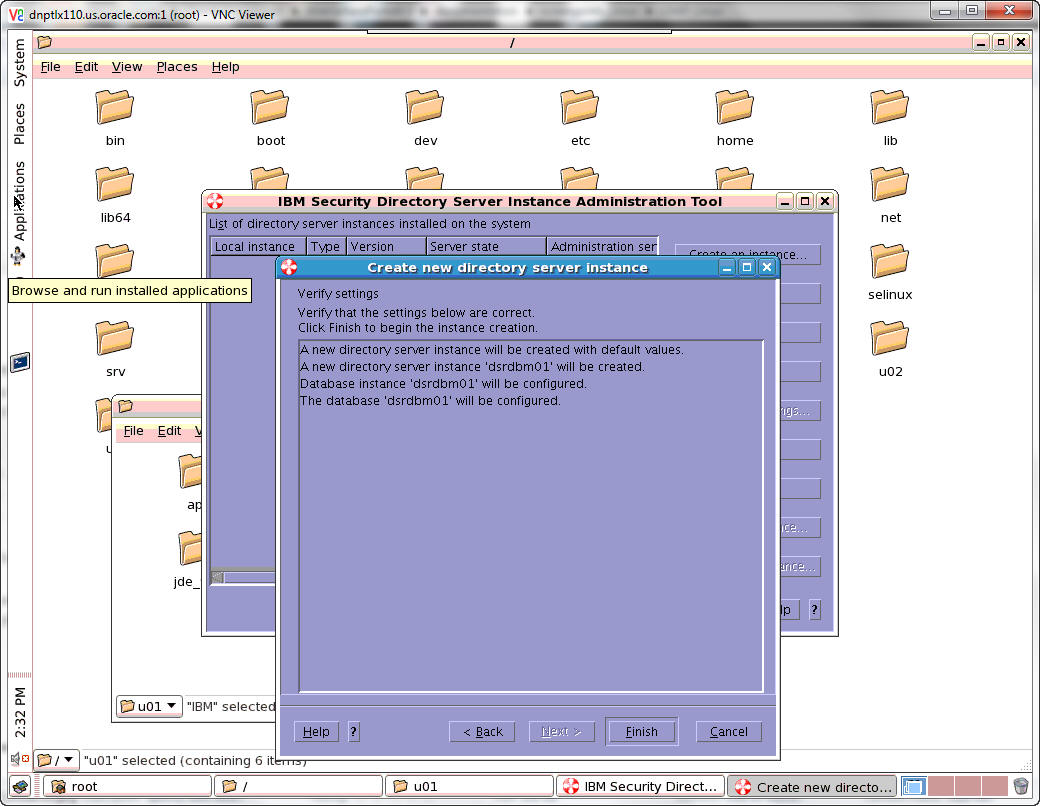The image size is (1040, 806).
Task: Open the Places menu in file browser
Action: [176, 67]
